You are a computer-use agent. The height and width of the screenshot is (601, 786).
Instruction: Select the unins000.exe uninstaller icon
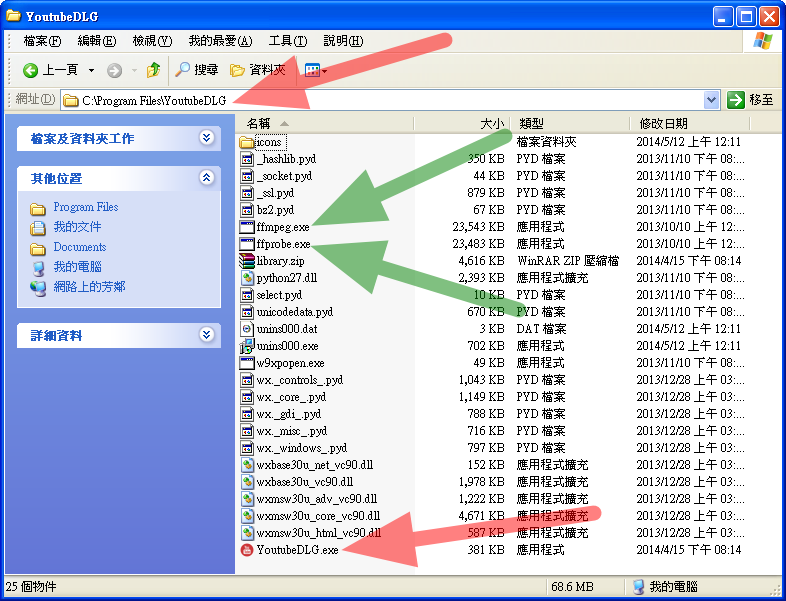(x=247, y=346)
